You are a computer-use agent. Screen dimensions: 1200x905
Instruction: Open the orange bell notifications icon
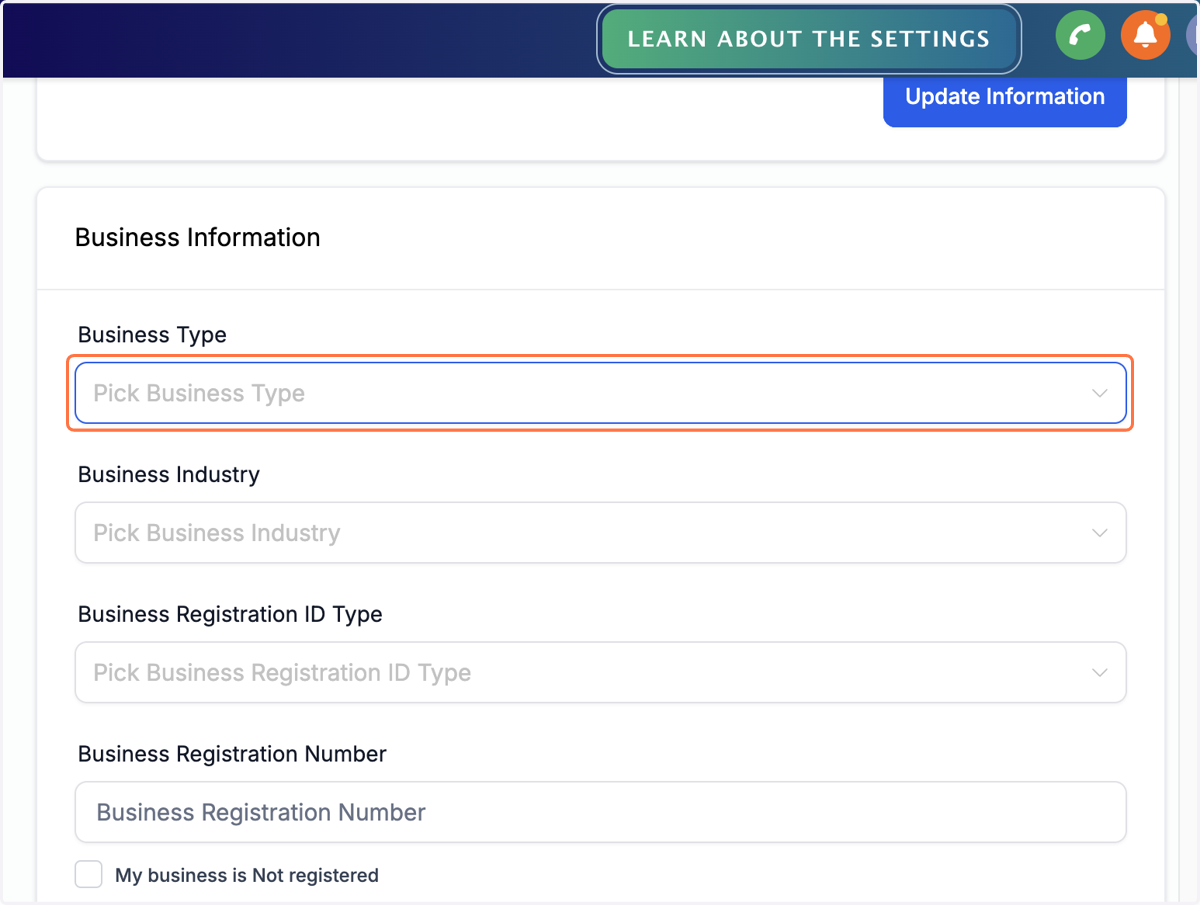pyautogui.click(x=1145, y=36)
